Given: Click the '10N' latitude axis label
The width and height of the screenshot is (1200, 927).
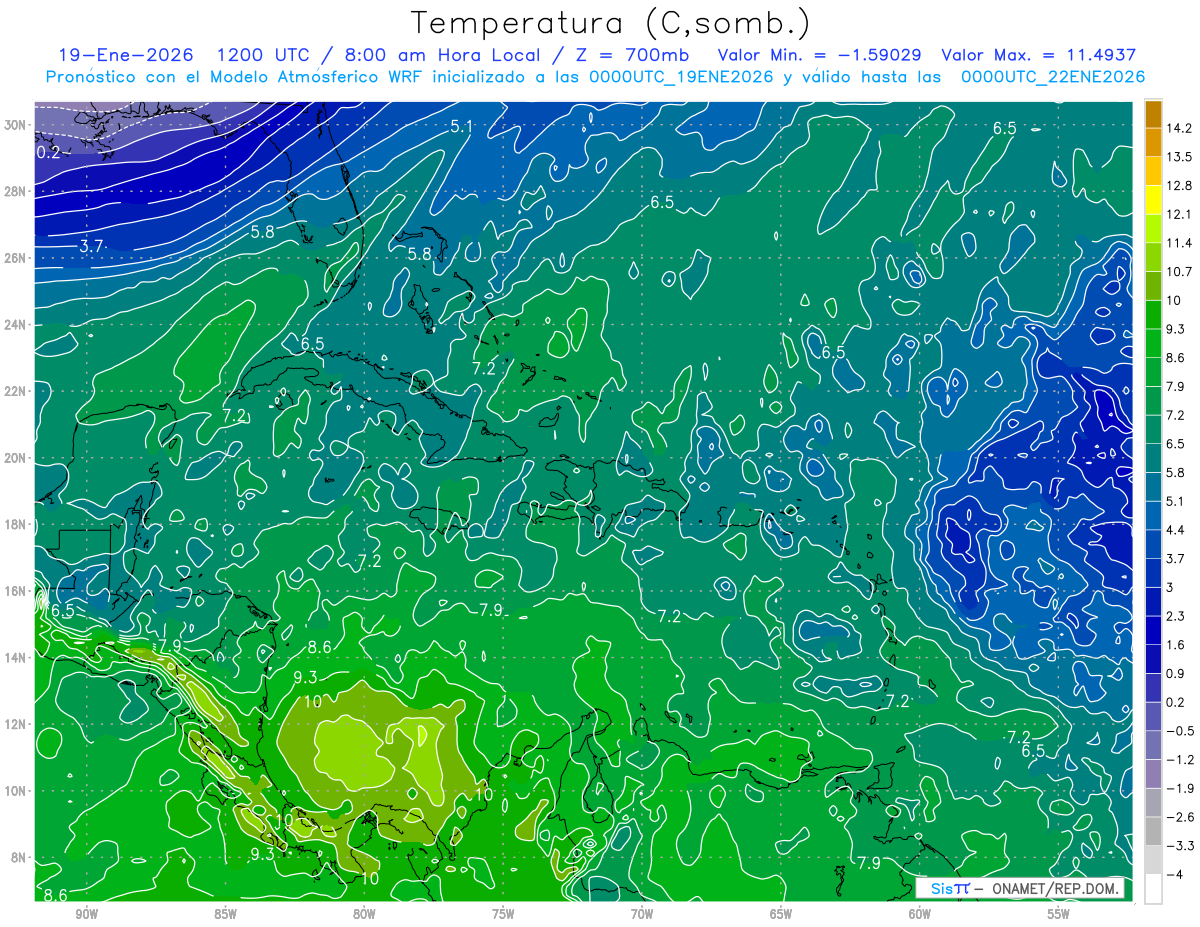Looking at the screenshot, I should 16,791.
